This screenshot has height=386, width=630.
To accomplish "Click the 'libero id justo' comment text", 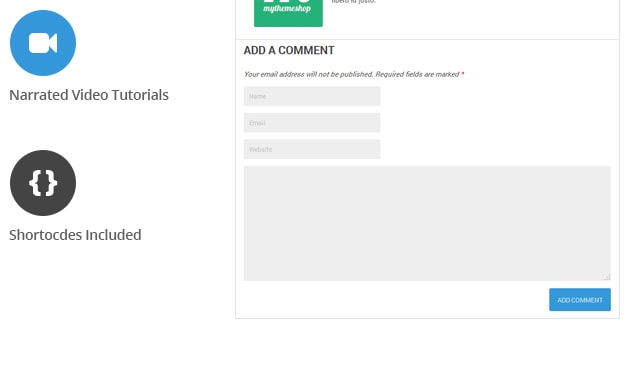I will click(354, 2).
